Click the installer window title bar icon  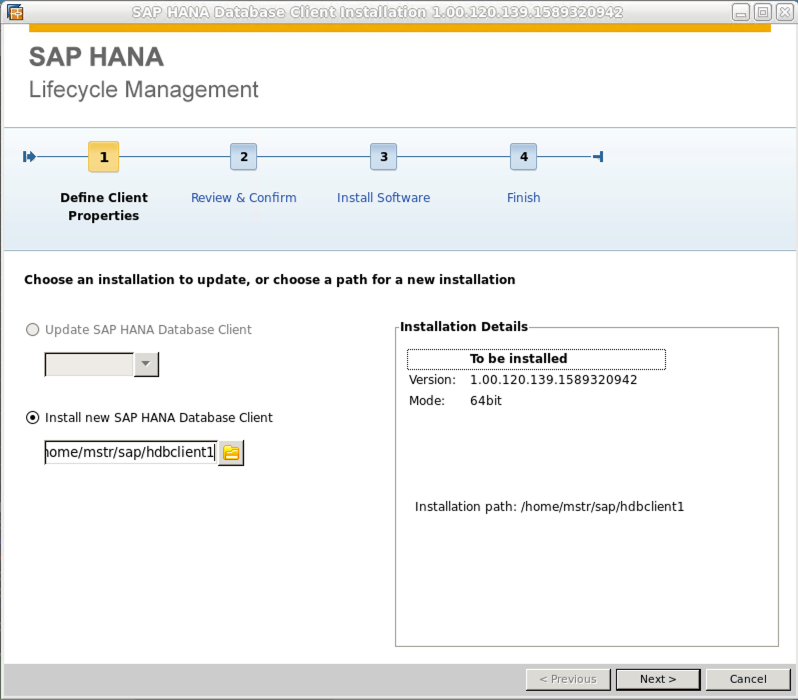pyautogui.click(x=15, y=12)
